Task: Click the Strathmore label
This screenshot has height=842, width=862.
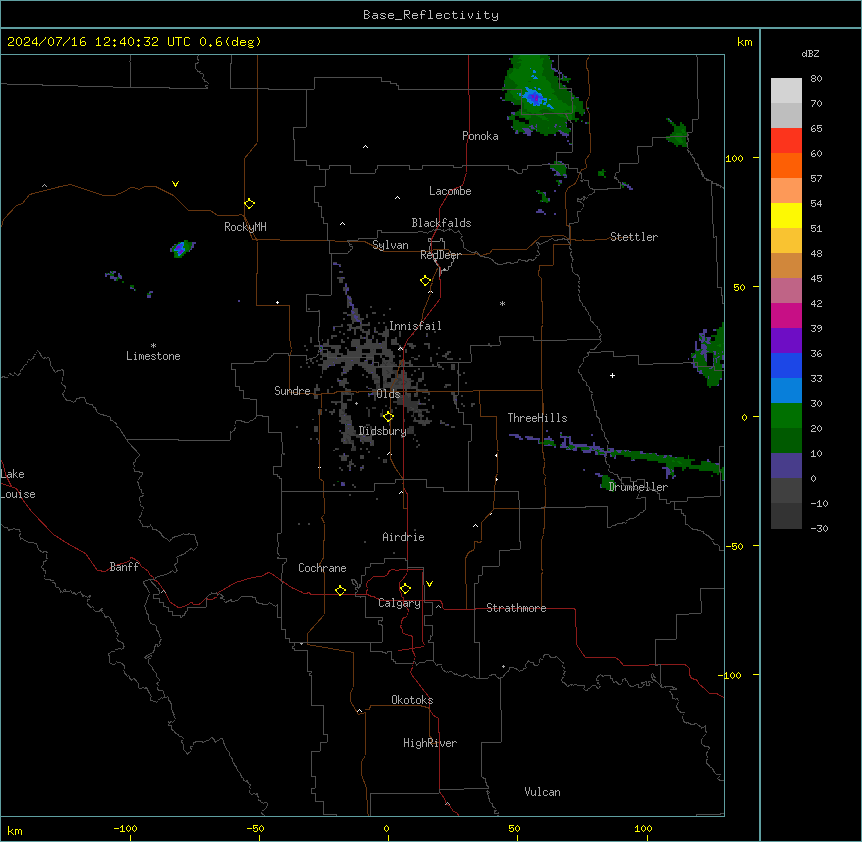Action: click(516, 608)
